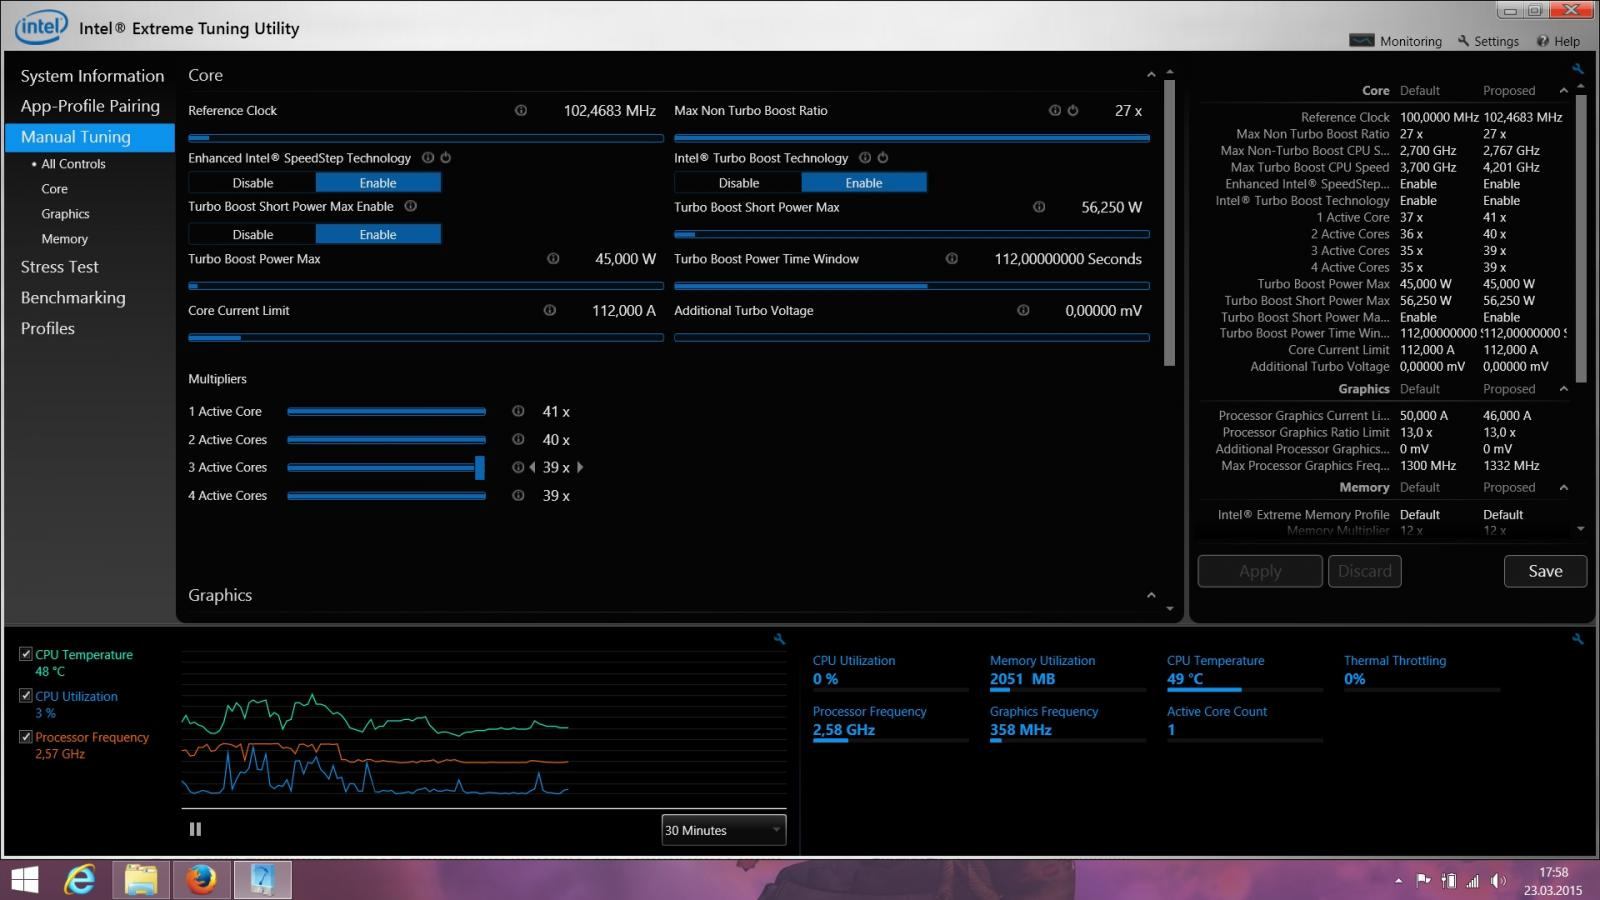1600x900 pixels.
Task: Open Firefox from the taskbar
Action: pos(201,880)
